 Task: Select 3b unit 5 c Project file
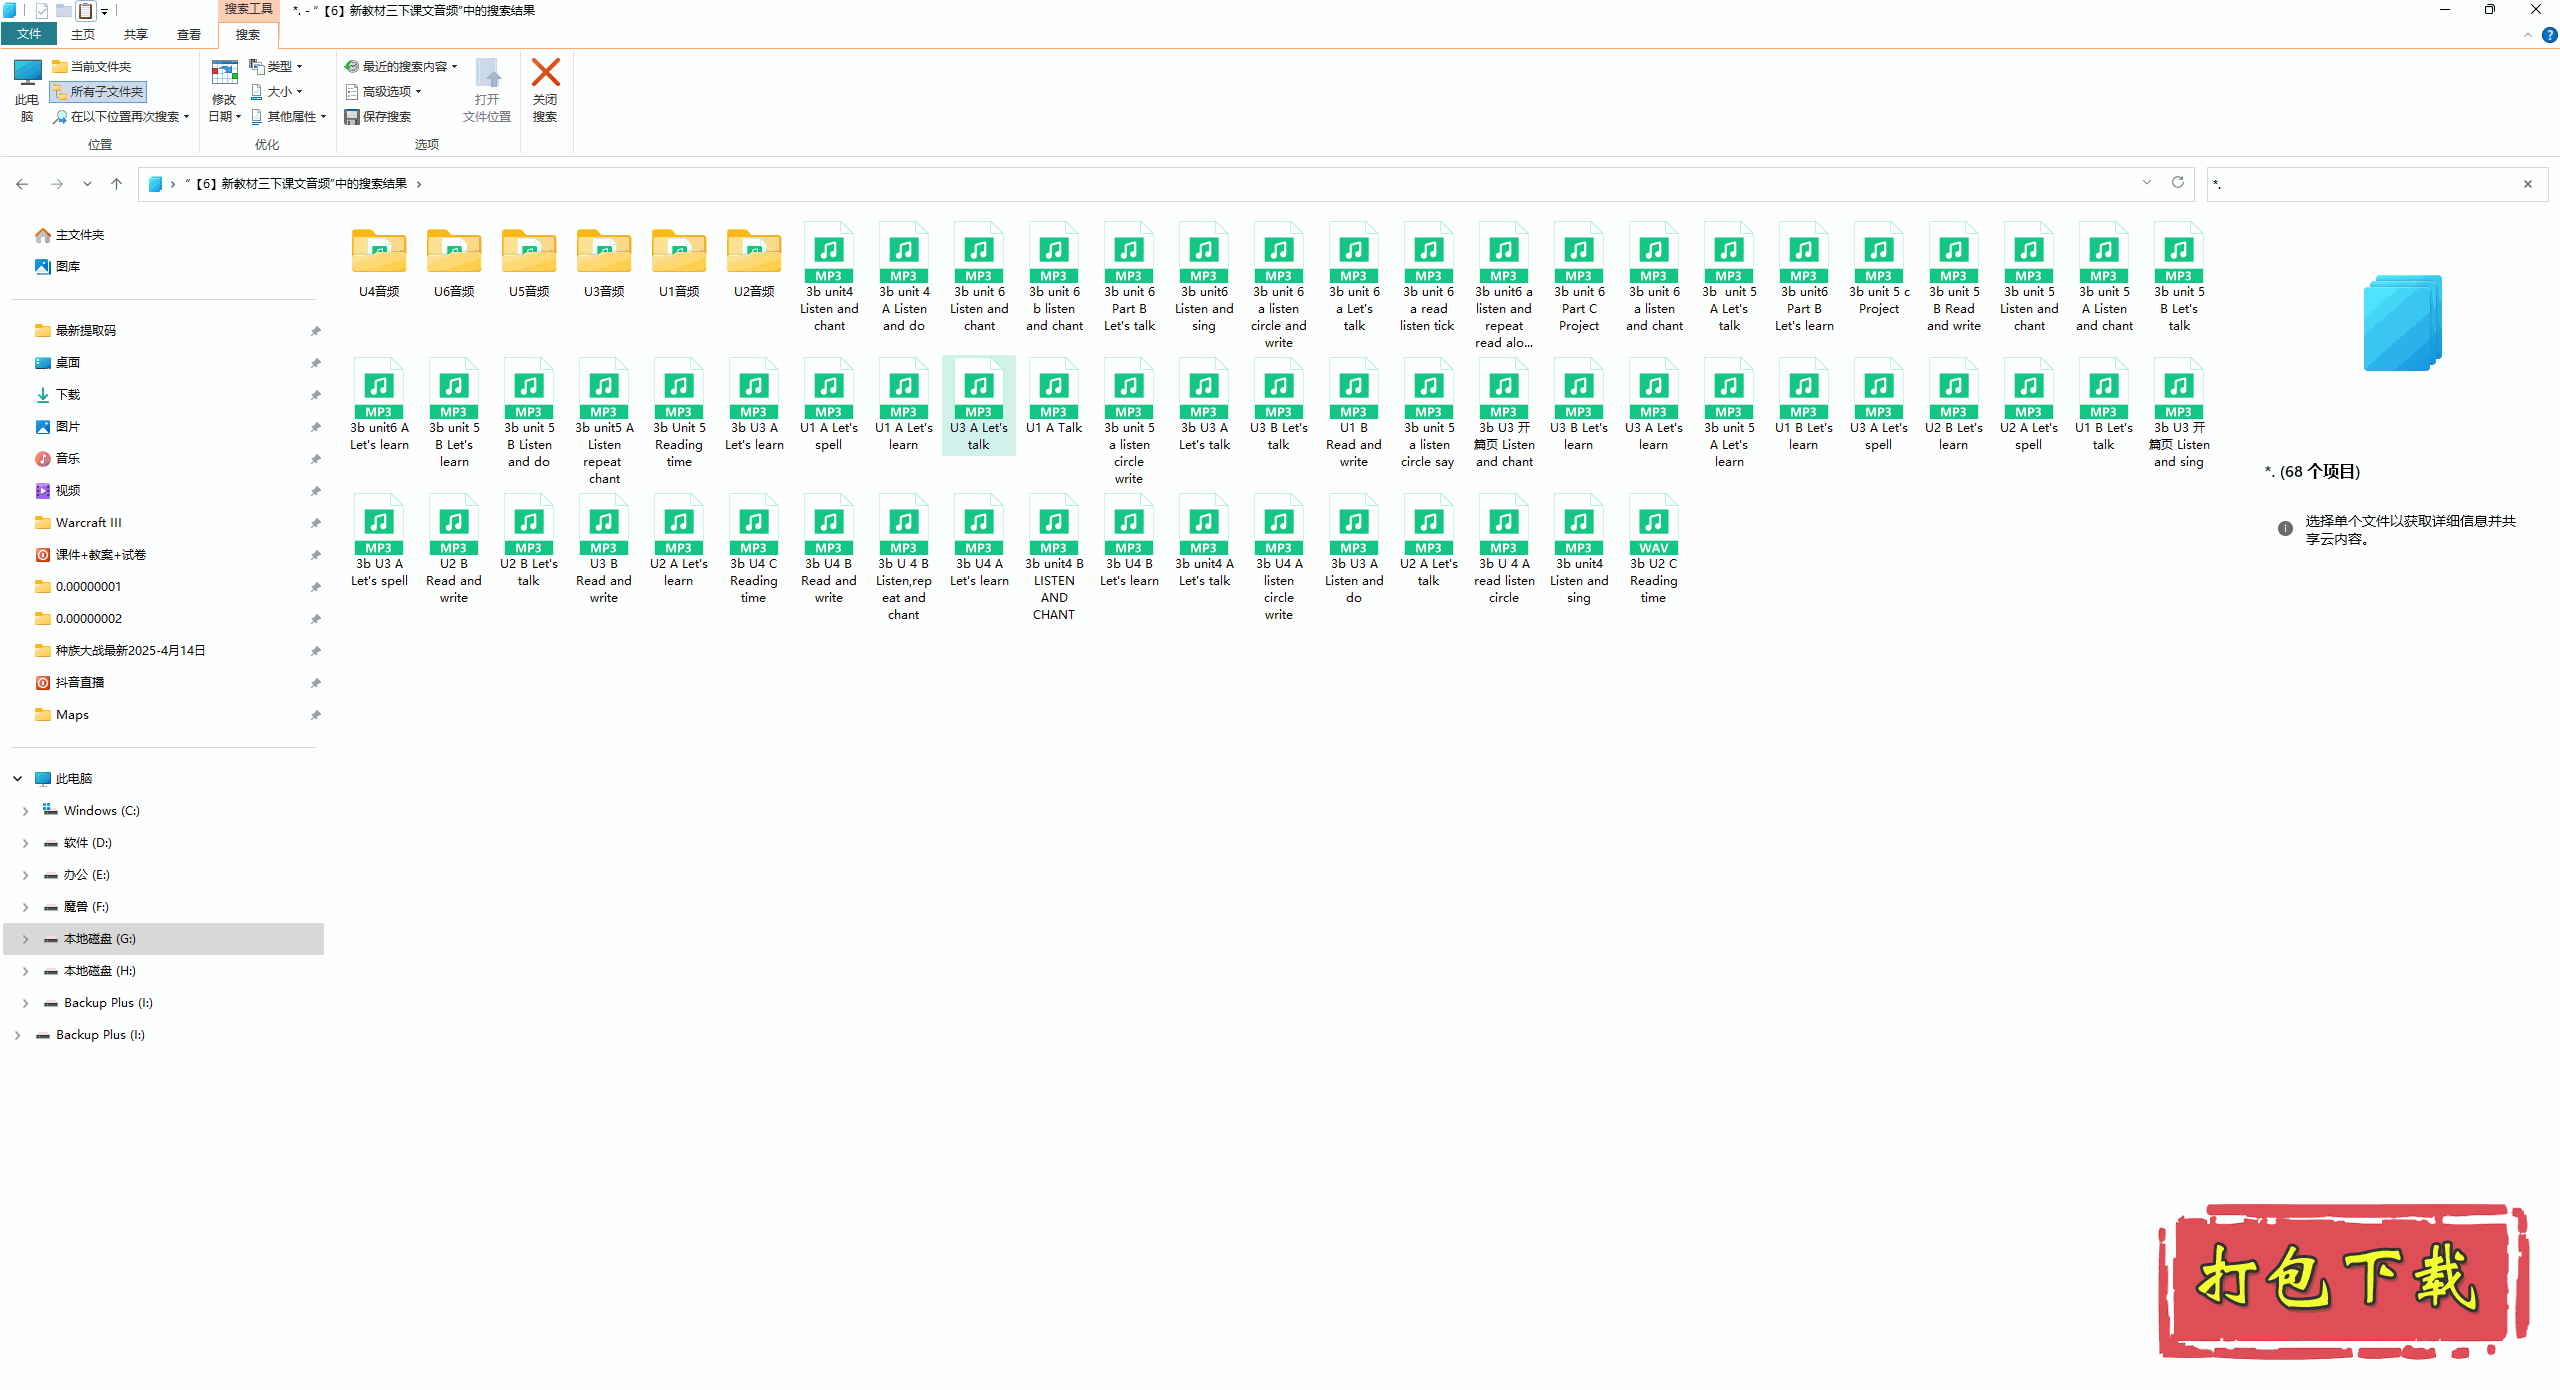click(1878, 269)
